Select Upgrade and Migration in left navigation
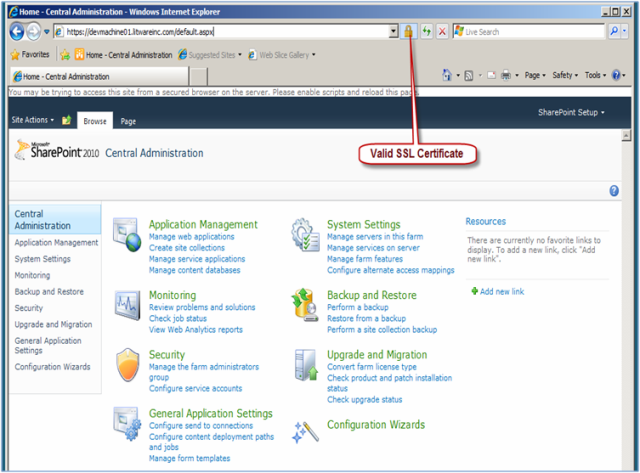Screen dimensions: 640x473 click(x=53, y=324)
